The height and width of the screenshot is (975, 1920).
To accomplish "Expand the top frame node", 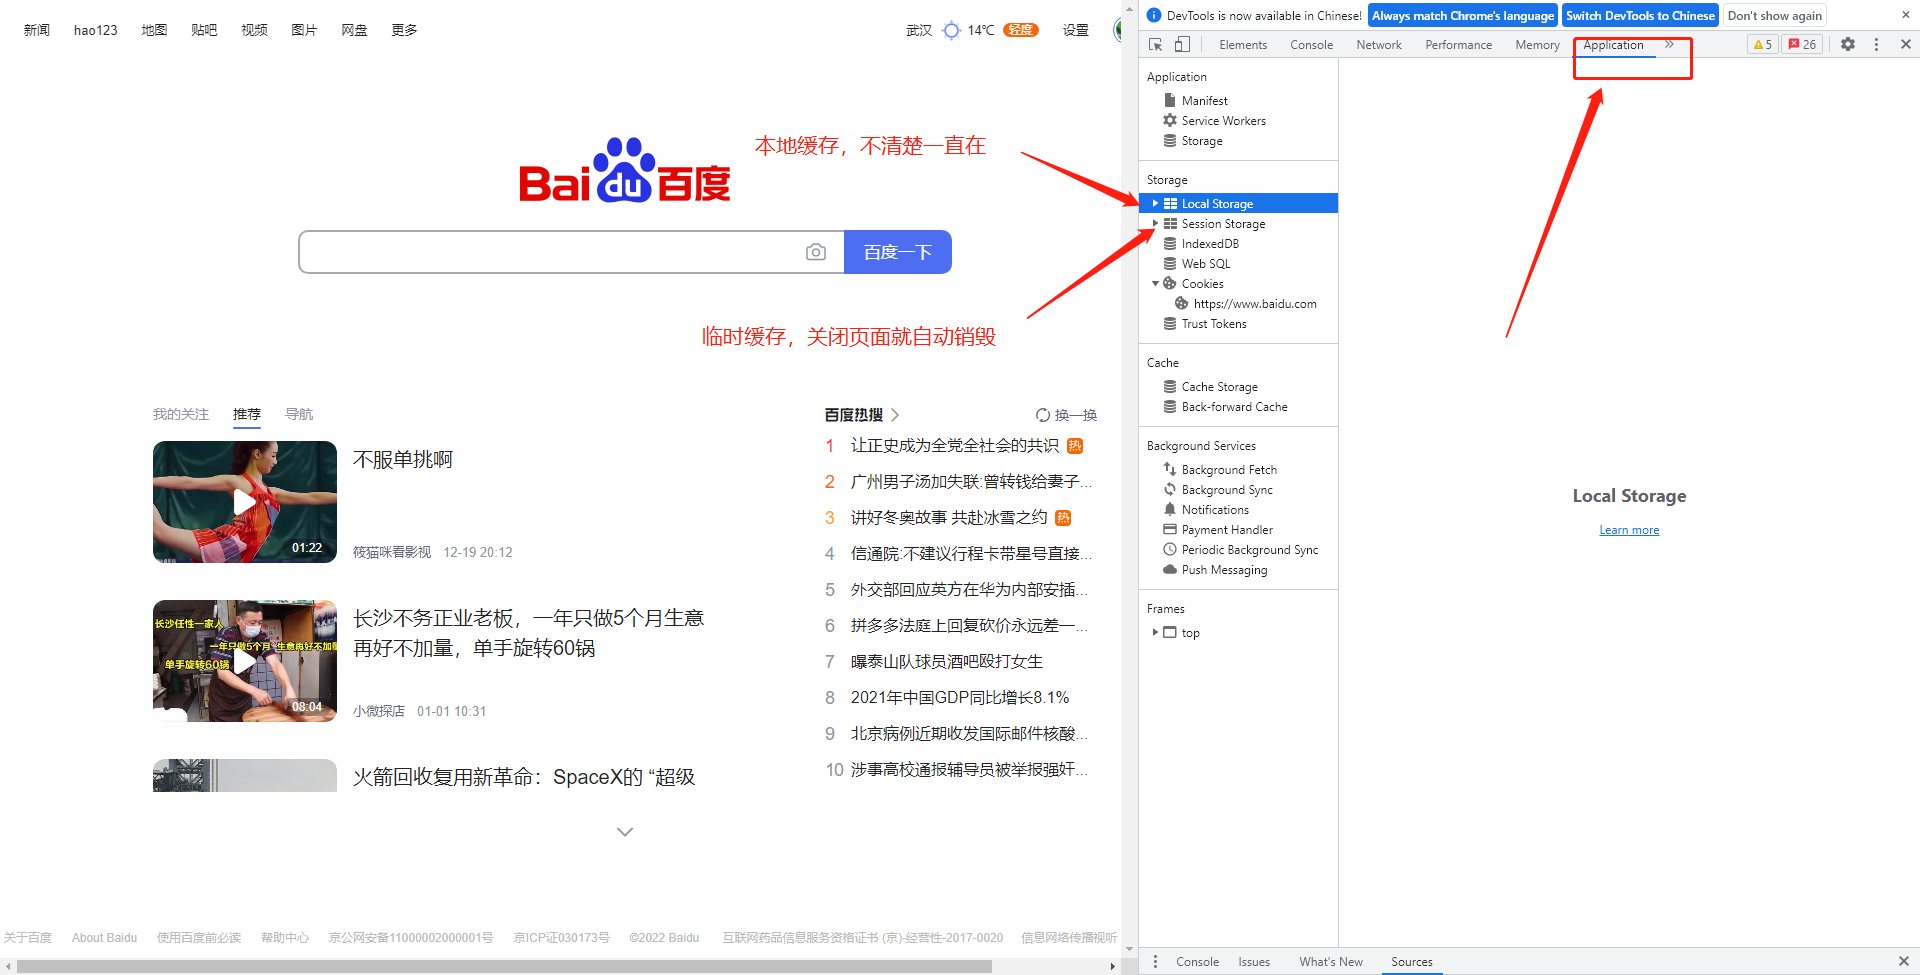I will click(1155, 633).
